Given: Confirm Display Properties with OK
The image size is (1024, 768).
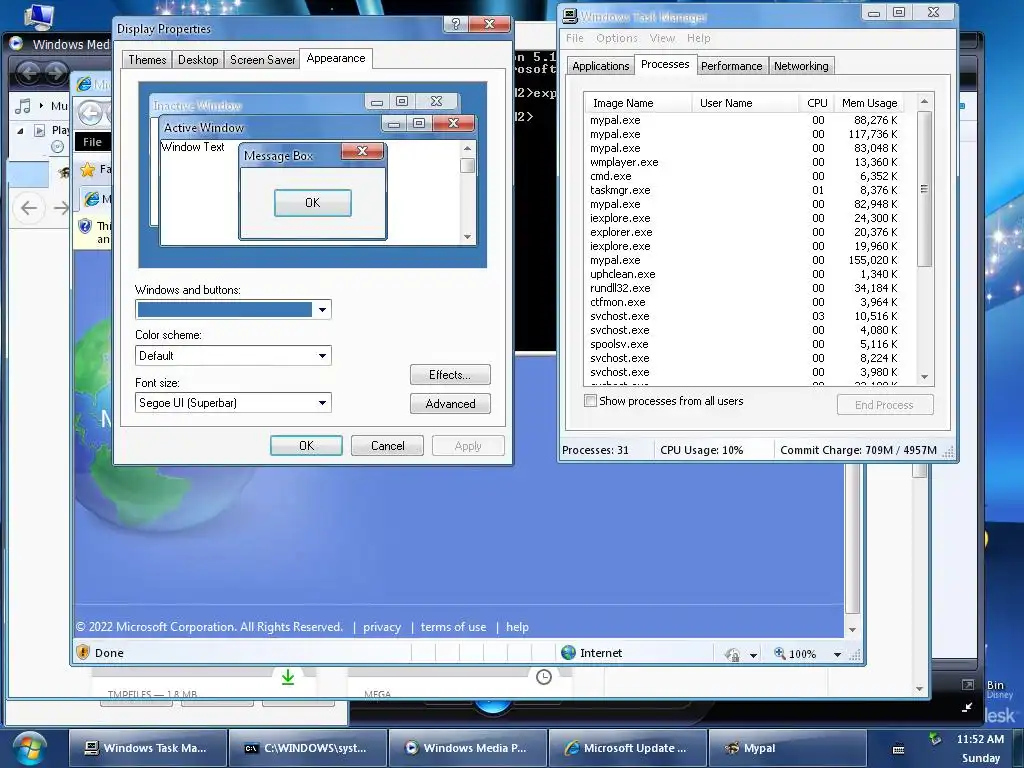Looking at the screenshot, I should (x=306, y=445).
